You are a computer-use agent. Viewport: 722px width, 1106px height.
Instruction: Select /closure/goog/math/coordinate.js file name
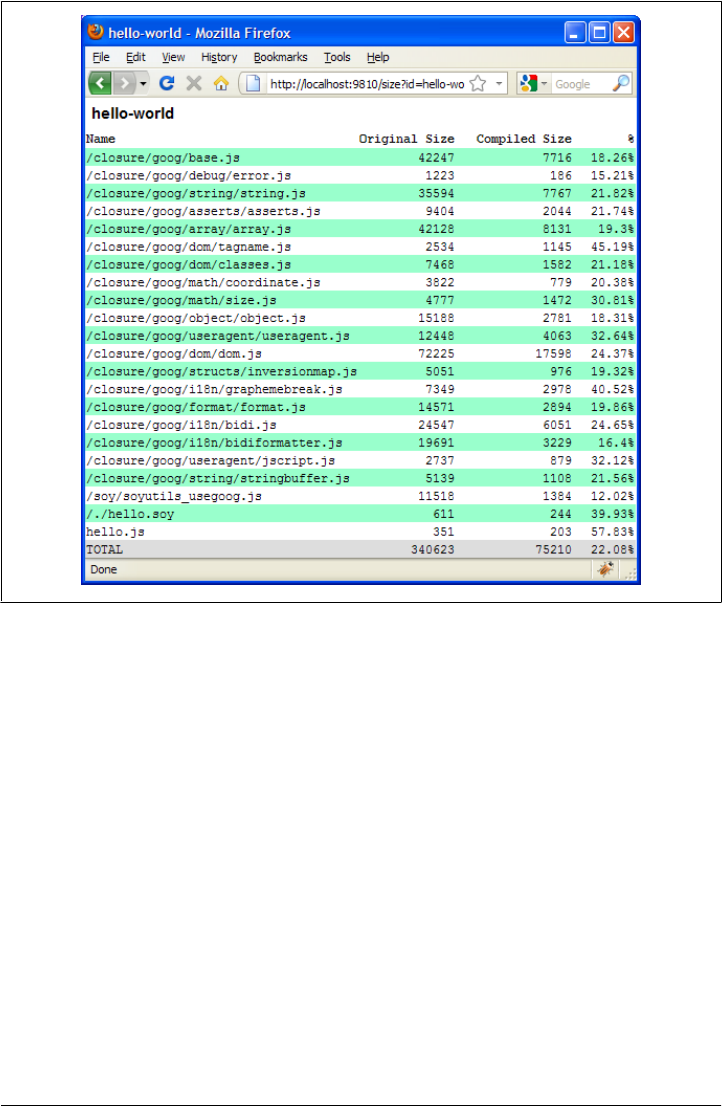[203, 282]
